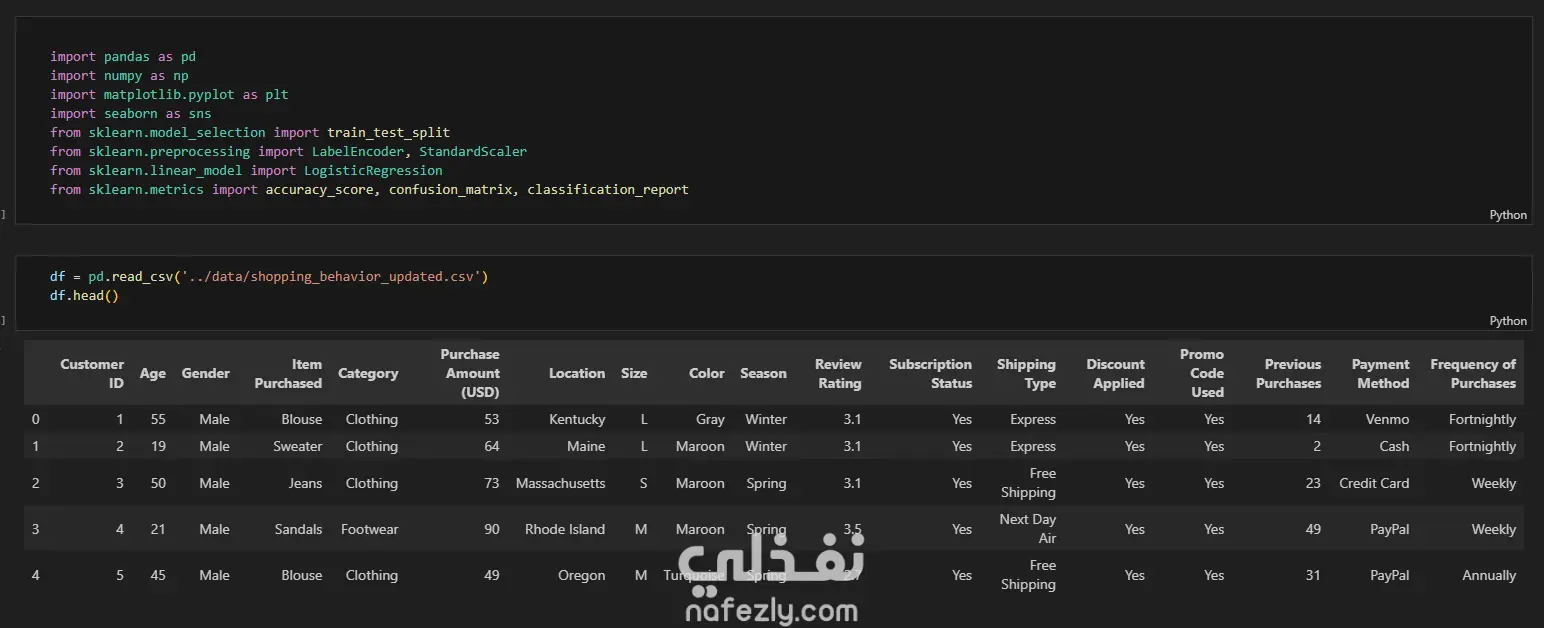
Task: Click the Item Purchased column header
Action: [288, 373]
